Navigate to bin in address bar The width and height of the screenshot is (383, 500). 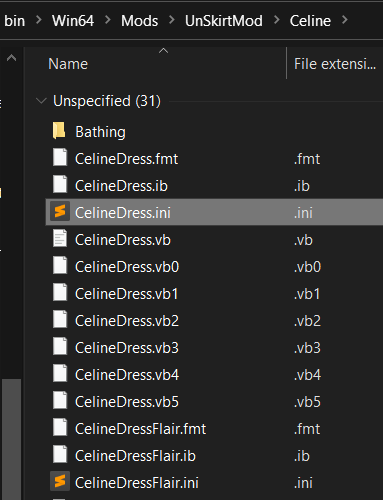(x=14, y=21)
